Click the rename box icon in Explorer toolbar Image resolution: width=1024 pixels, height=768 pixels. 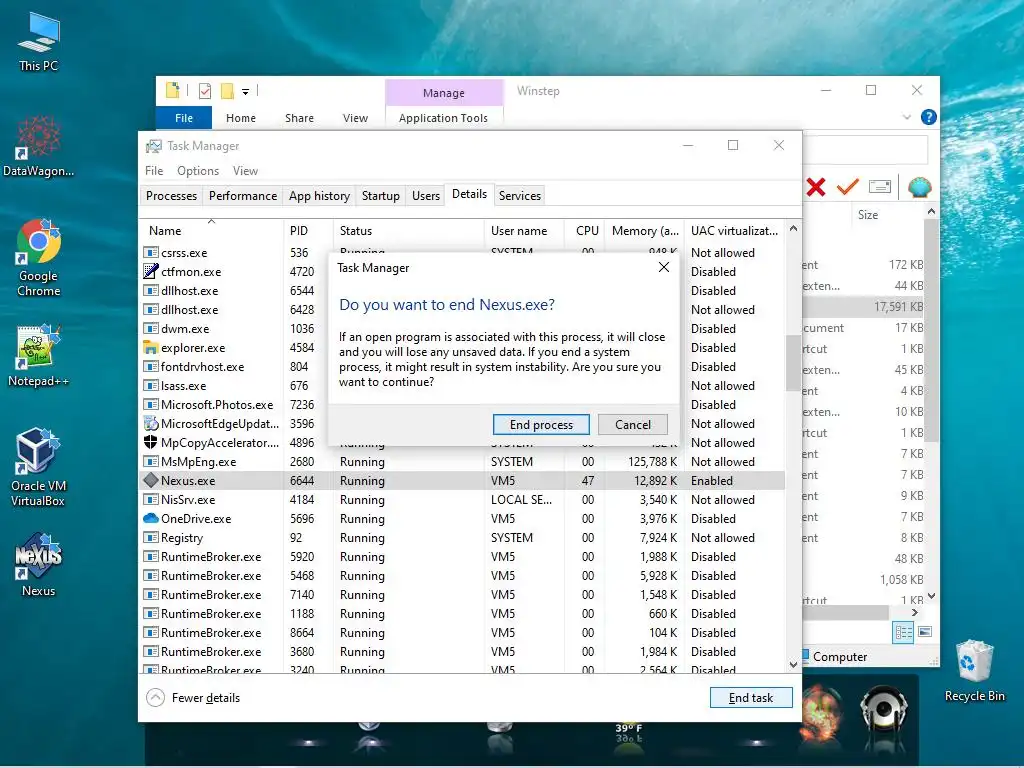tap(880, 187)
